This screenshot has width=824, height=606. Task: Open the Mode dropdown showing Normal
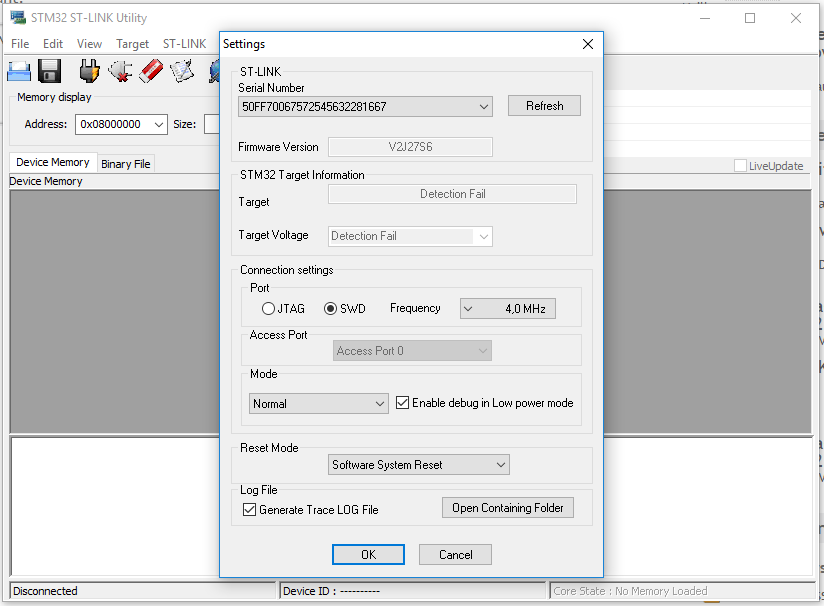point(319,404)
